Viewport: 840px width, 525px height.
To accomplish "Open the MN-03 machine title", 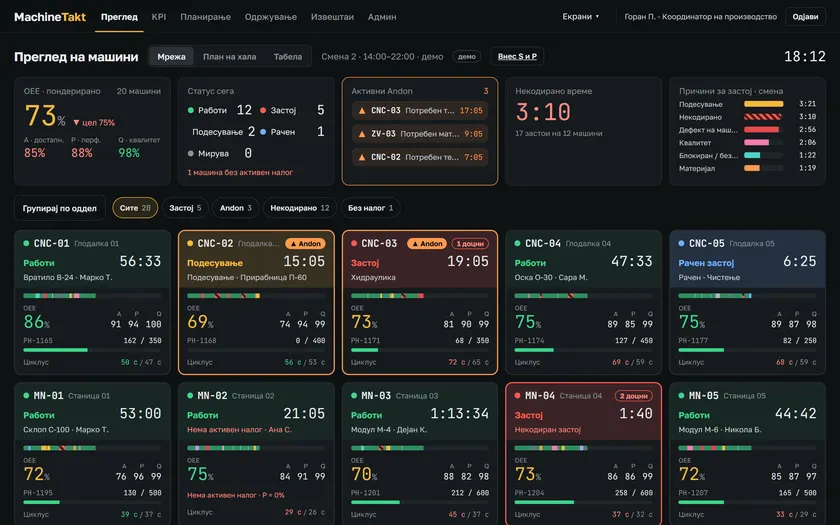I will tap(376, 395).
